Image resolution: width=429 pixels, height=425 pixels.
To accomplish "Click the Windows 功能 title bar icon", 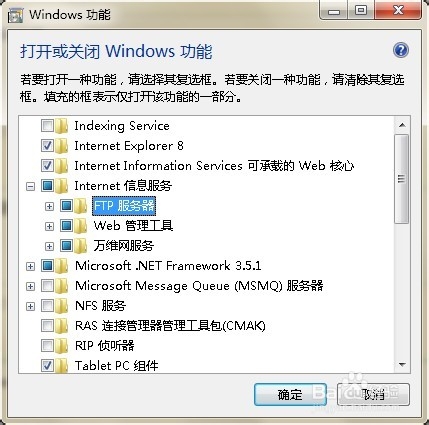I will click(x=15, y=15).
